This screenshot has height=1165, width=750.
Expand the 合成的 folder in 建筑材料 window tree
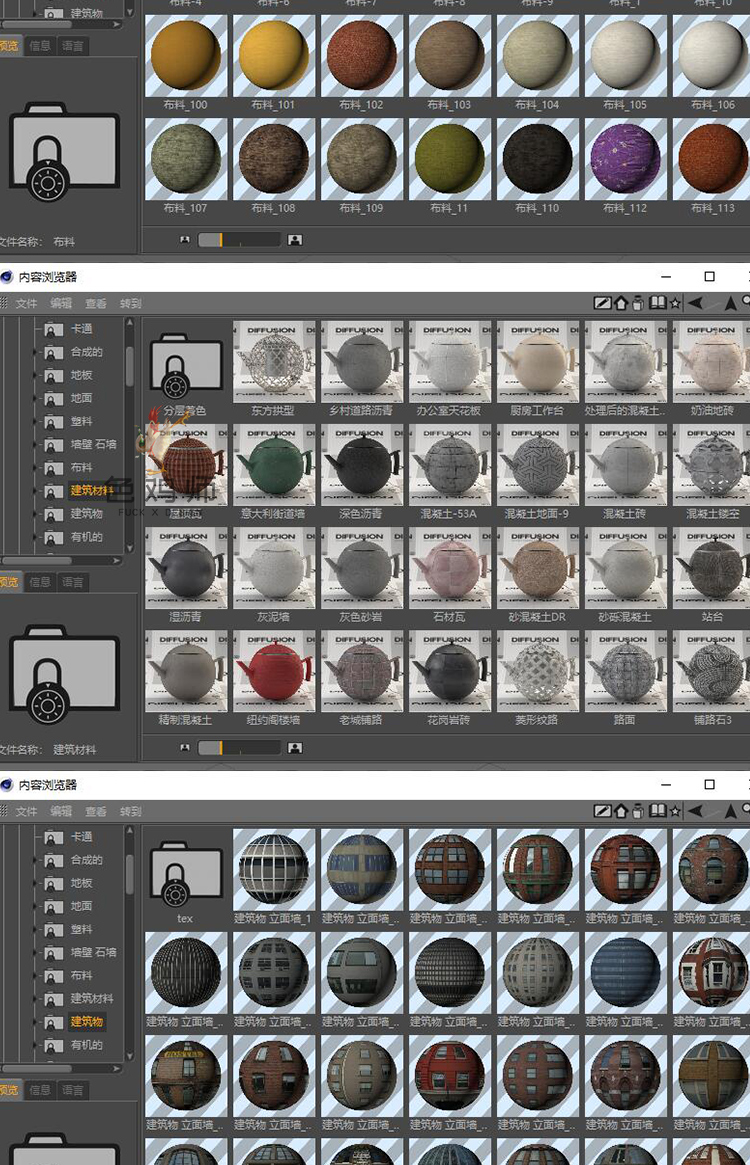point(35,352)
